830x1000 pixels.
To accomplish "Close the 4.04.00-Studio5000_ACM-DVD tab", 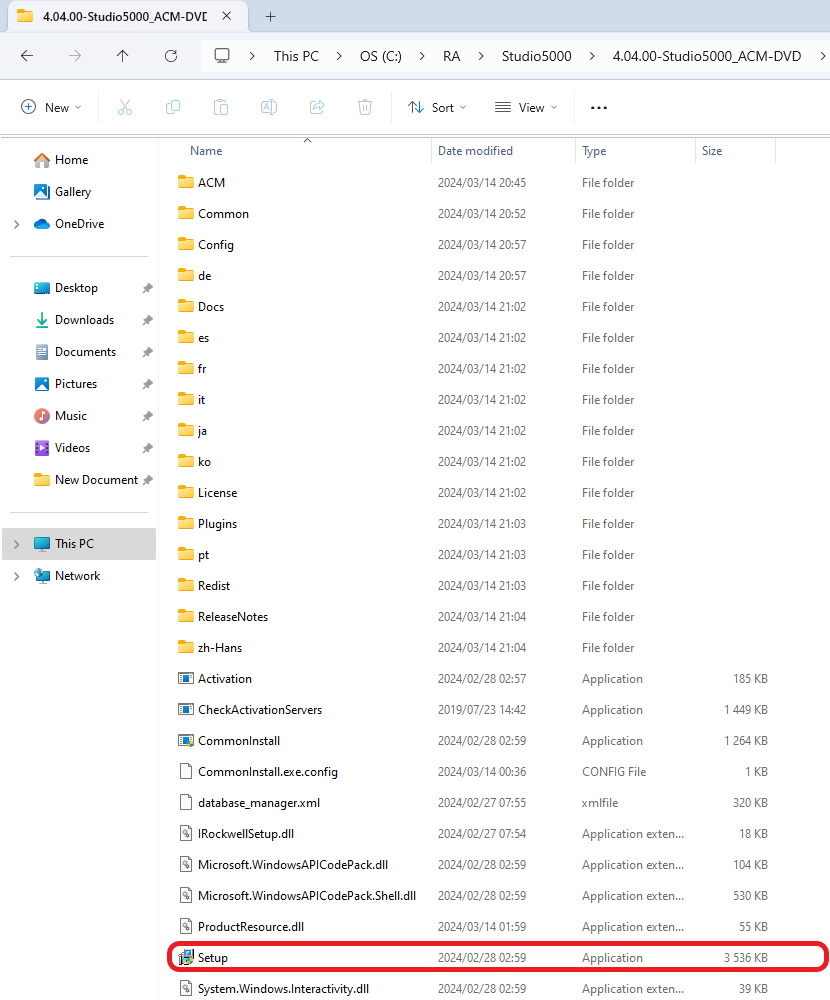I will 226,16.
